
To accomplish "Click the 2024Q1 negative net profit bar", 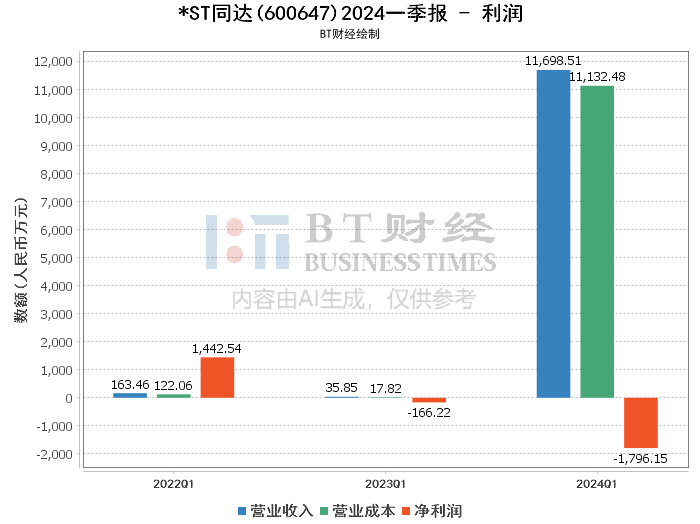I will 641,423.
